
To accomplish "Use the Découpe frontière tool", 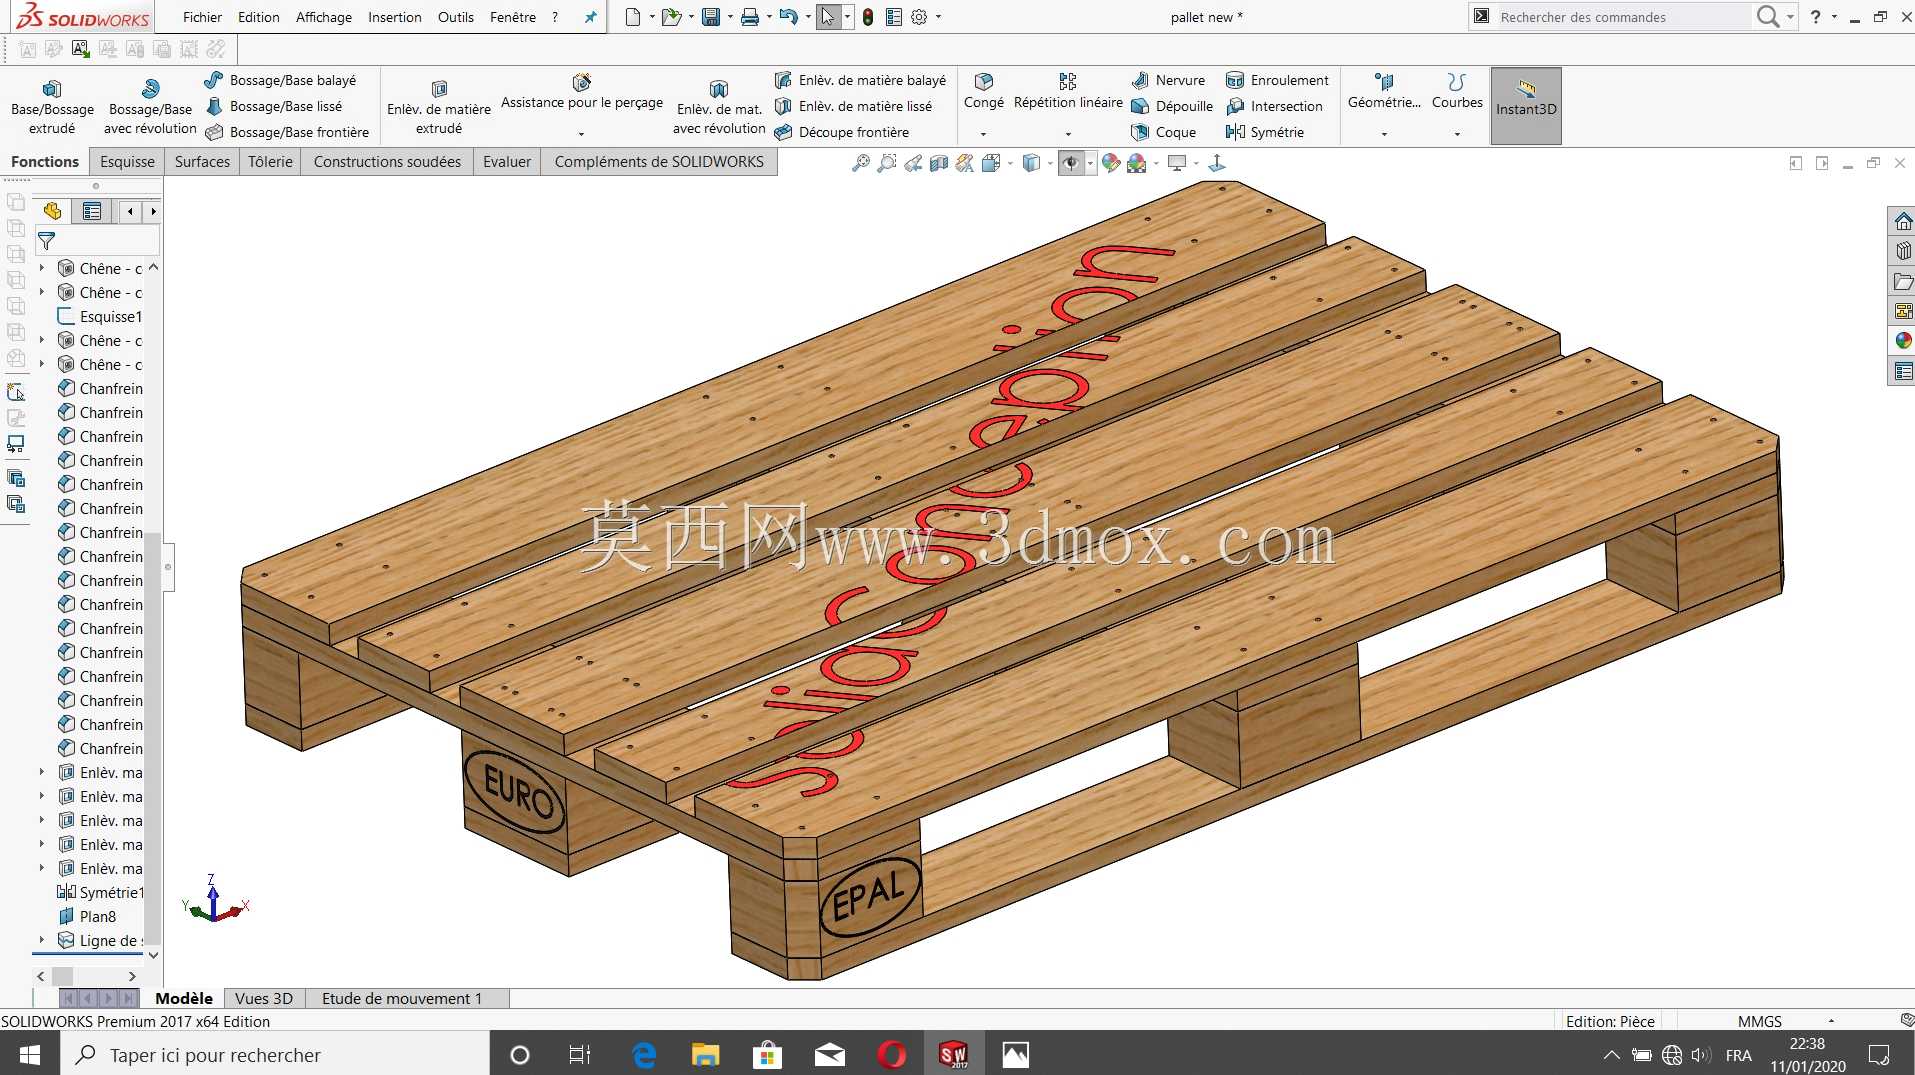I will tap(842, 132).
